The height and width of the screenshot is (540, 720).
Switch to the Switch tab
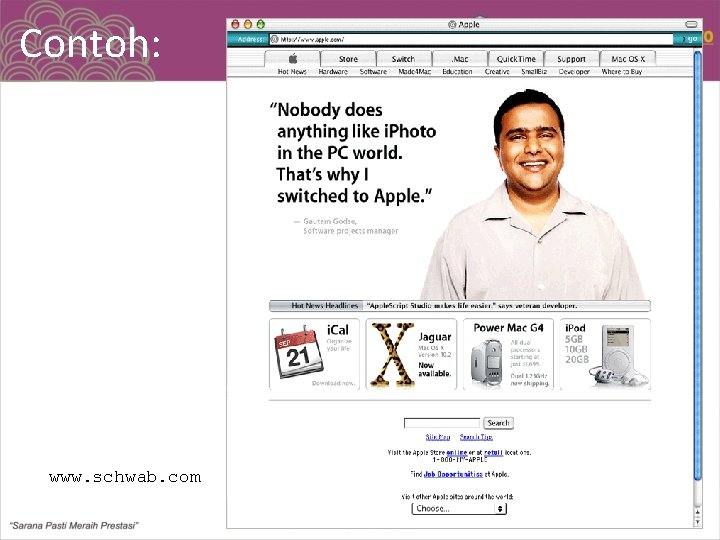pyautogui.click(x=403, y=59)
